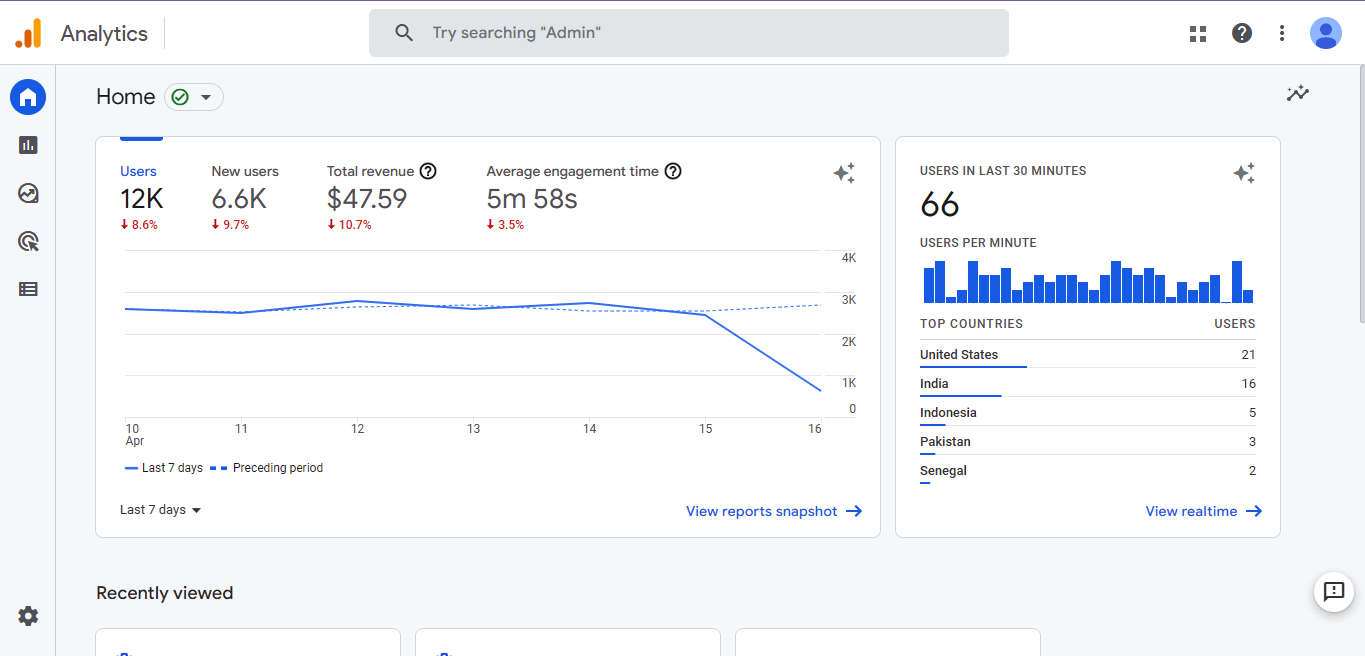This screenshot has height=656, width=1365.
Task: Click the India country row
Action: [x=1088, y=384]
